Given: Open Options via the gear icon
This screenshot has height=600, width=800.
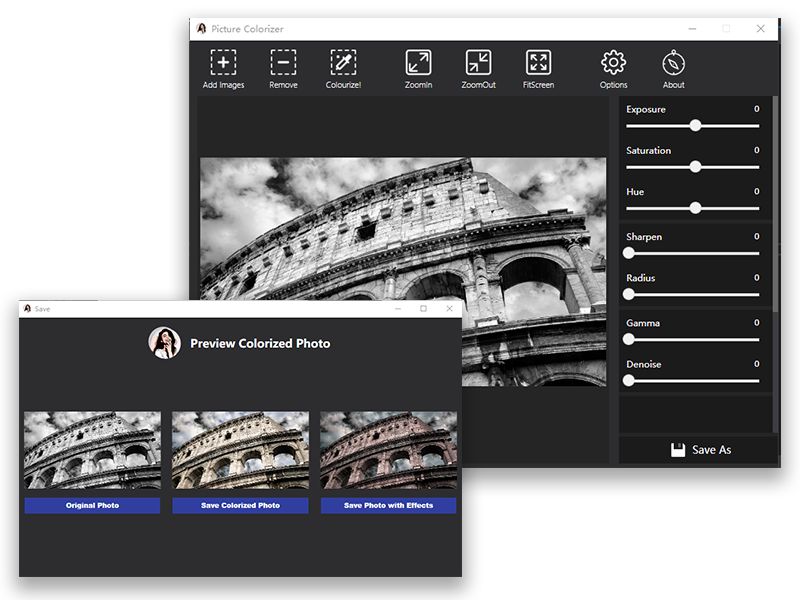Looking at the screenshot, I should click(613, 62).
